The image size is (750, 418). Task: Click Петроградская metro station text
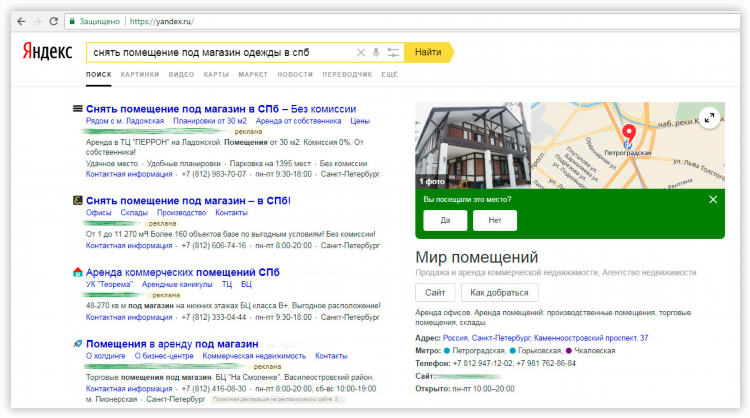tap(478, 351)
